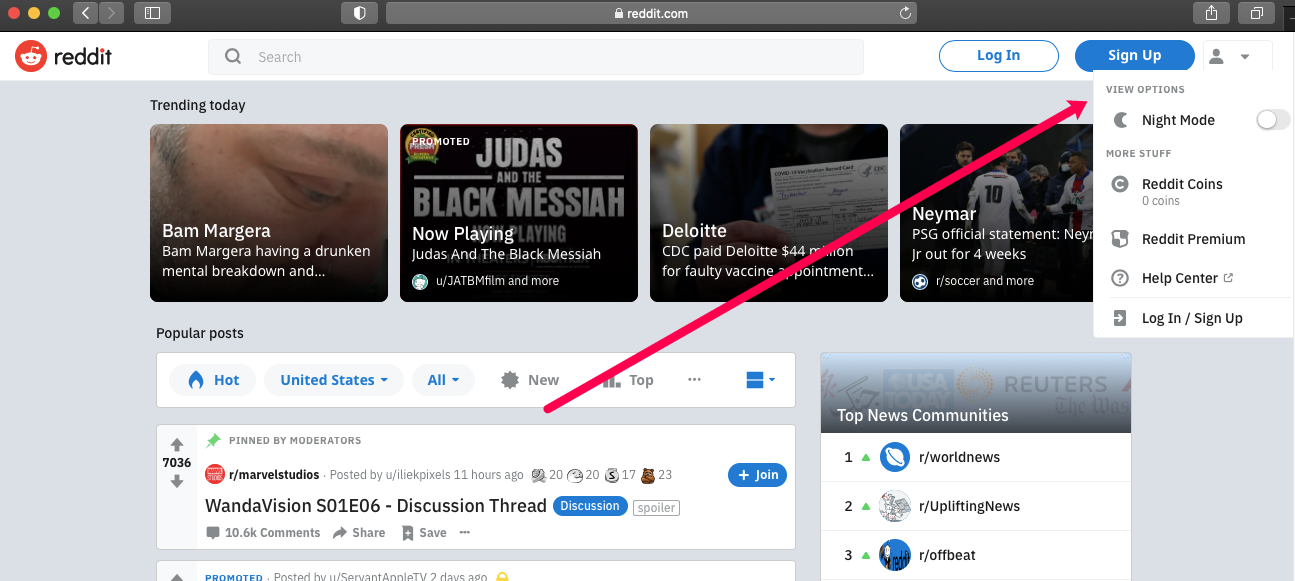The height and width of the screenshot is (581, 1295).
Task: Click the Reddit snoo logo icon
Action: click(30, 56)
